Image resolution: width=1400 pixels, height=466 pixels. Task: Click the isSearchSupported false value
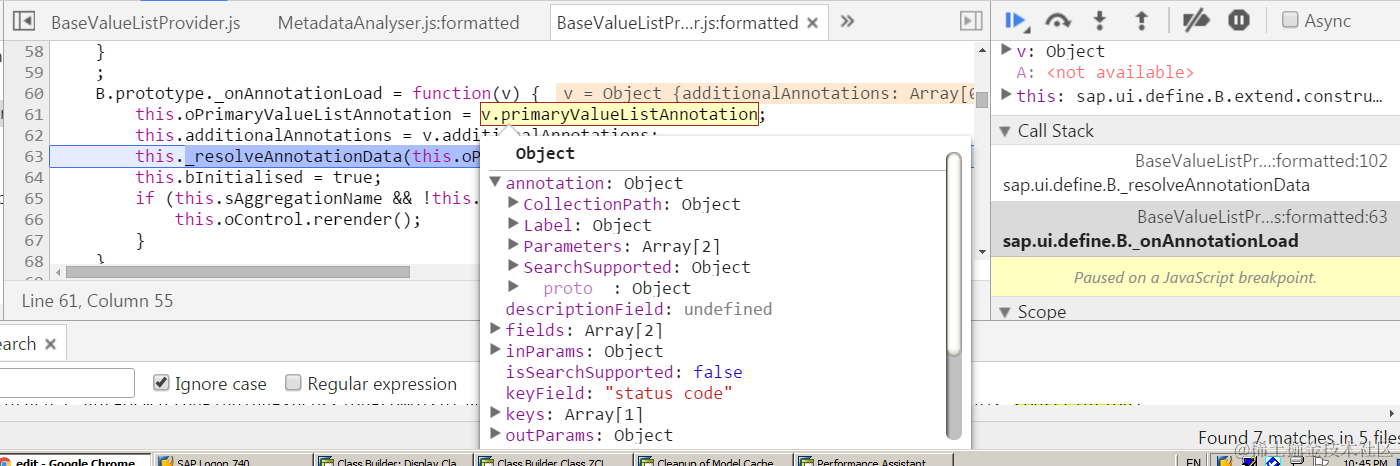pos(718,372)
